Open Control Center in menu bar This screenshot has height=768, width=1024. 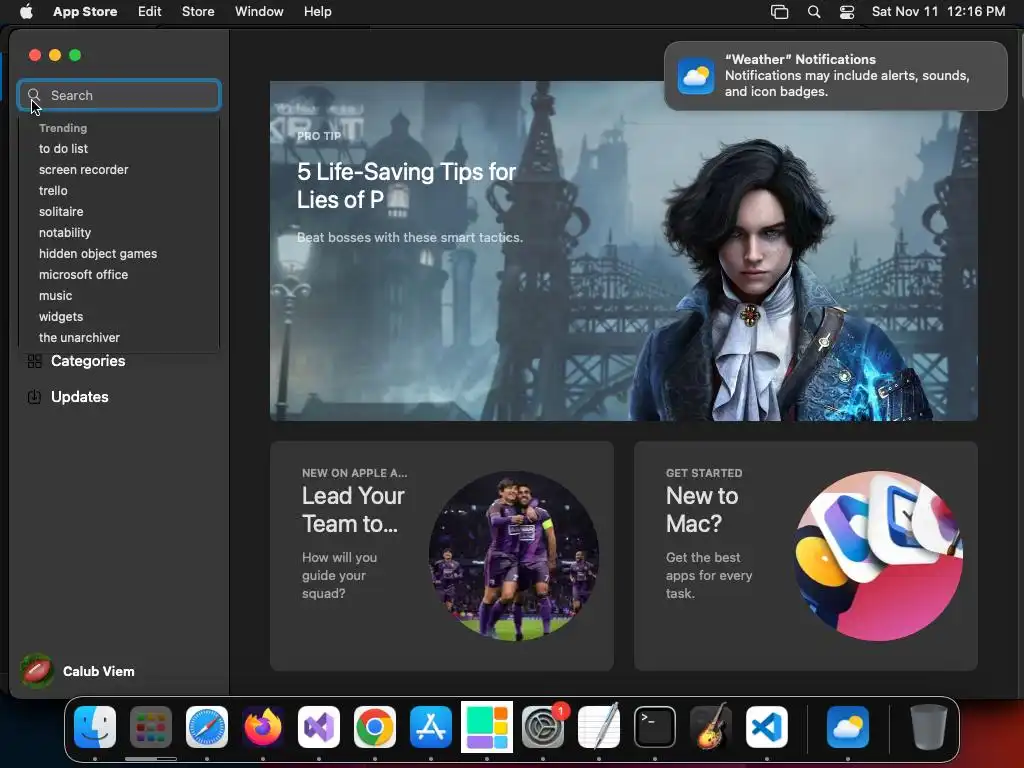pyautogui.click(x=847, y=12)
